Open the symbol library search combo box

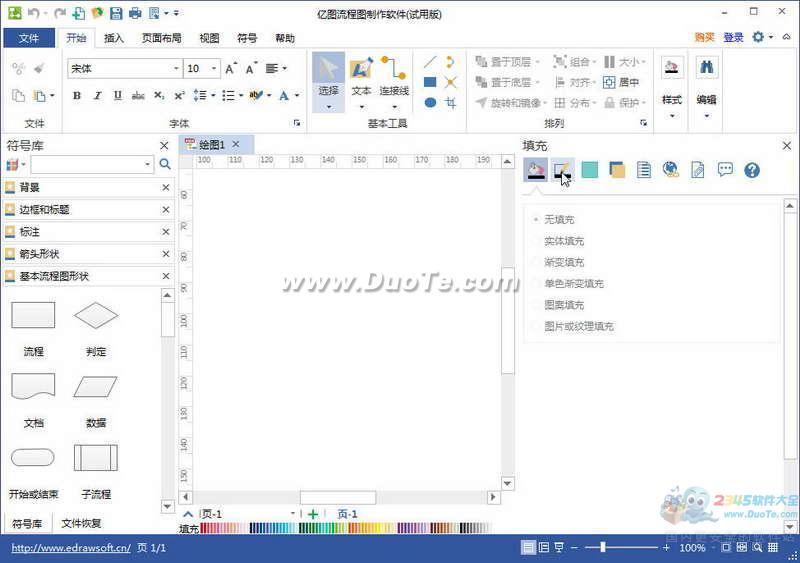tap(92, 164)
